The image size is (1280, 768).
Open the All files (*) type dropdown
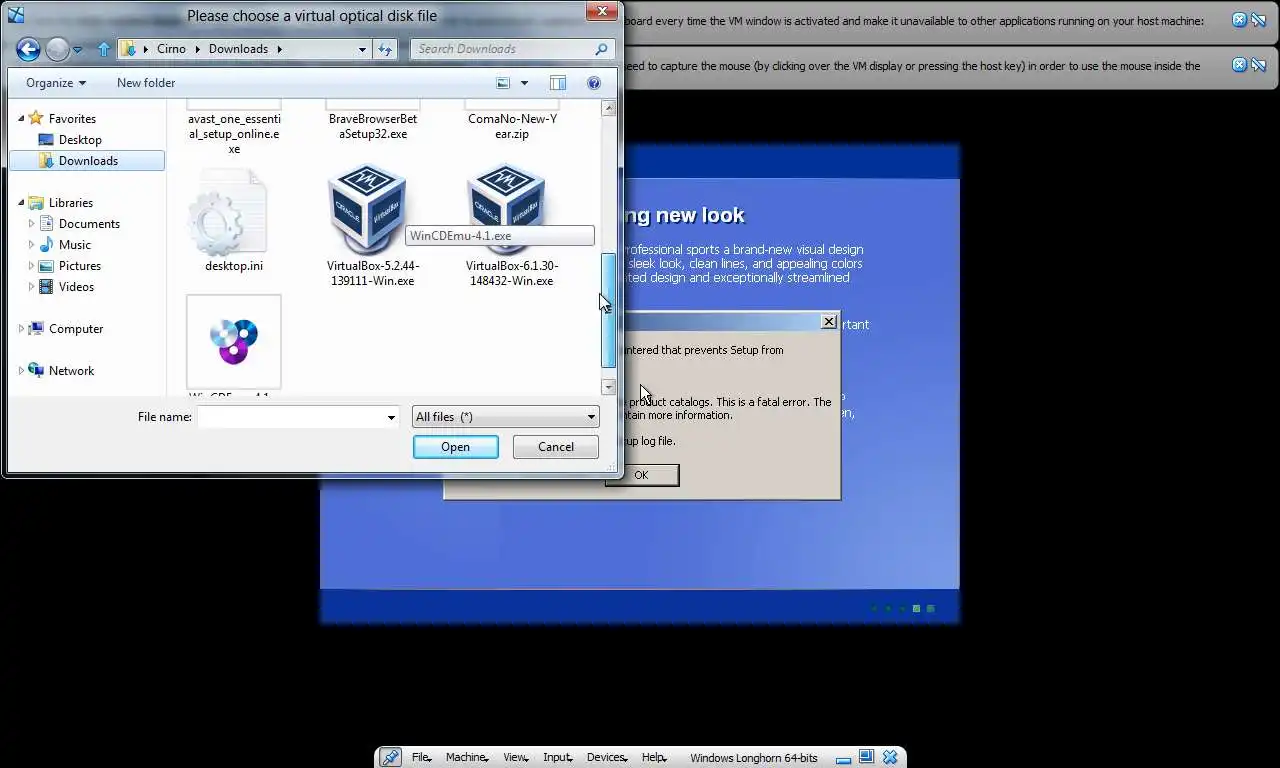pyautogui.click(x=505, y=417)
